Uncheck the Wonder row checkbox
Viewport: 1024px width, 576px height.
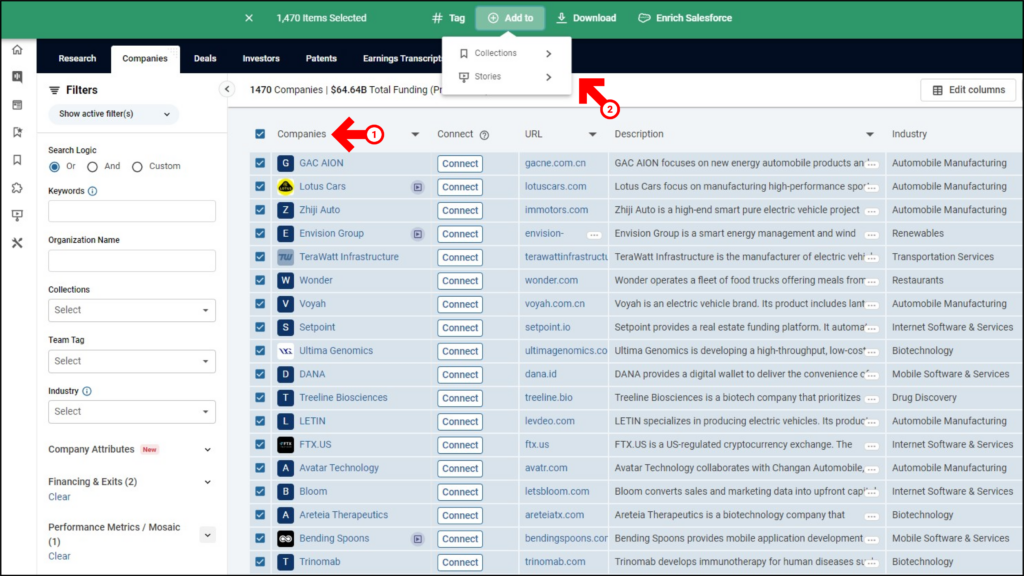(260, 280)
